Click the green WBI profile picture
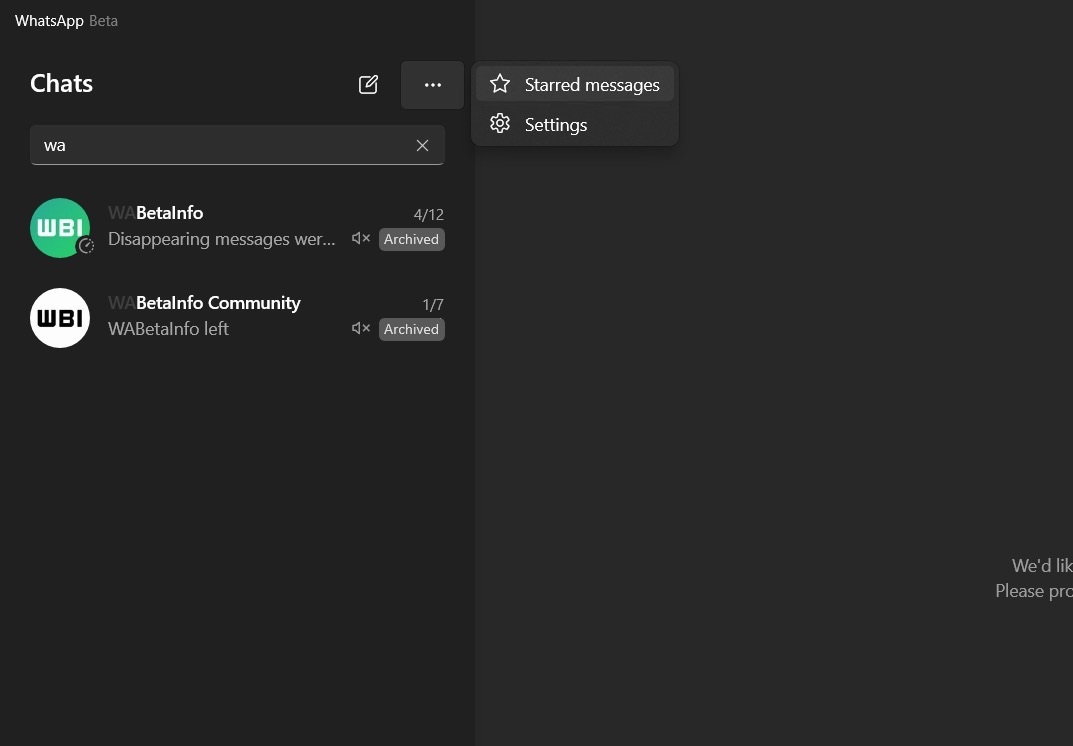Screen dimensions: 1073x746 58,226
